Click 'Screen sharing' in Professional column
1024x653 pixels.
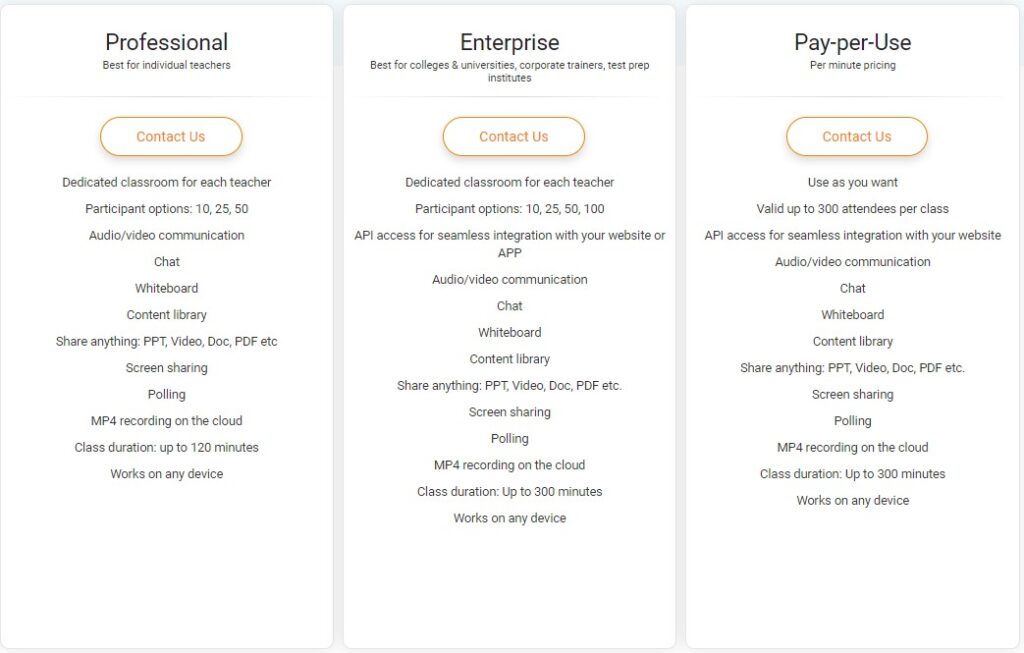[x=167, y=368]
